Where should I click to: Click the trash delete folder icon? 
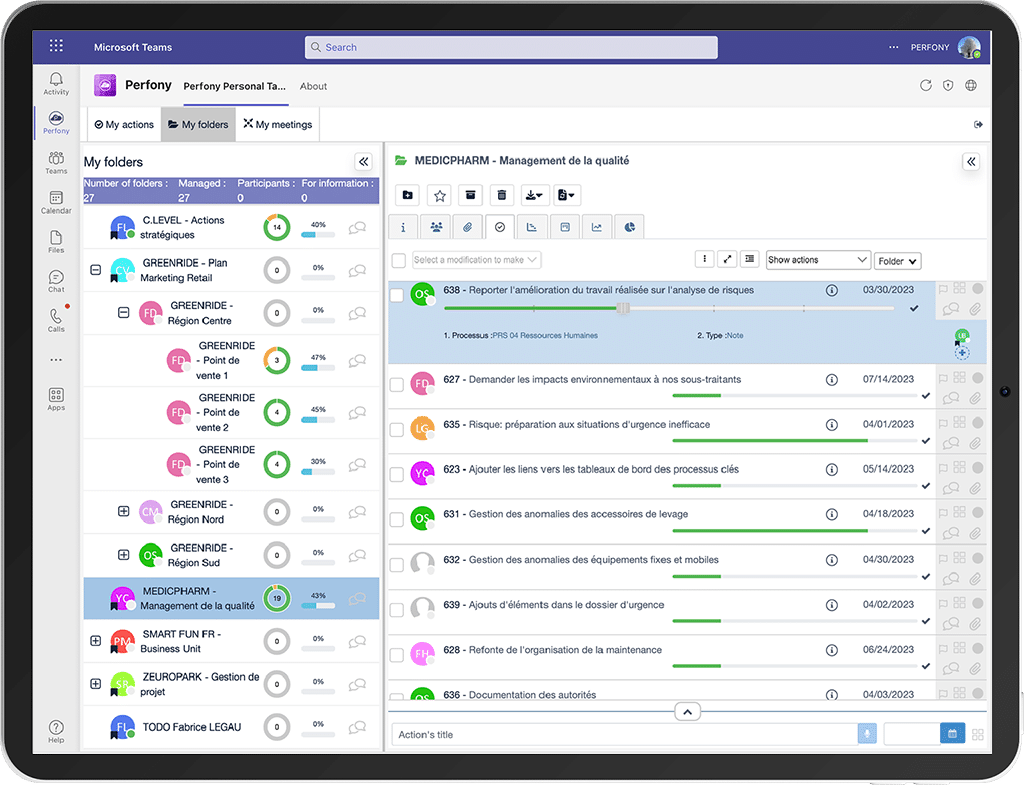pyautogui.click(x=502, y=195)
